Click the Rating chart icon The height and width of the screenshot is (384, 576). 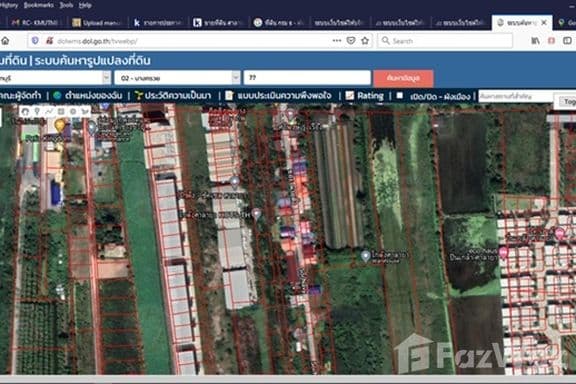pos(349,96)
